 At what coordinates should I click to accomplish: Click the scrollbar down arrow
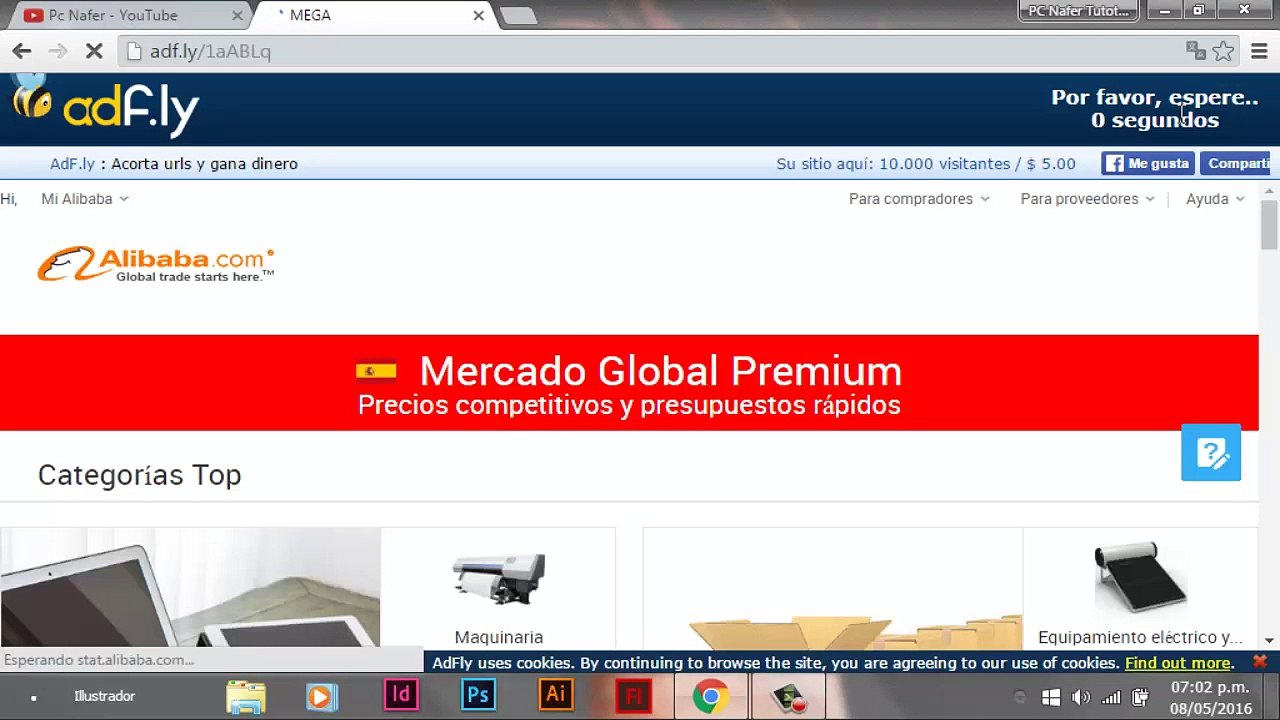coord(1269,640)
